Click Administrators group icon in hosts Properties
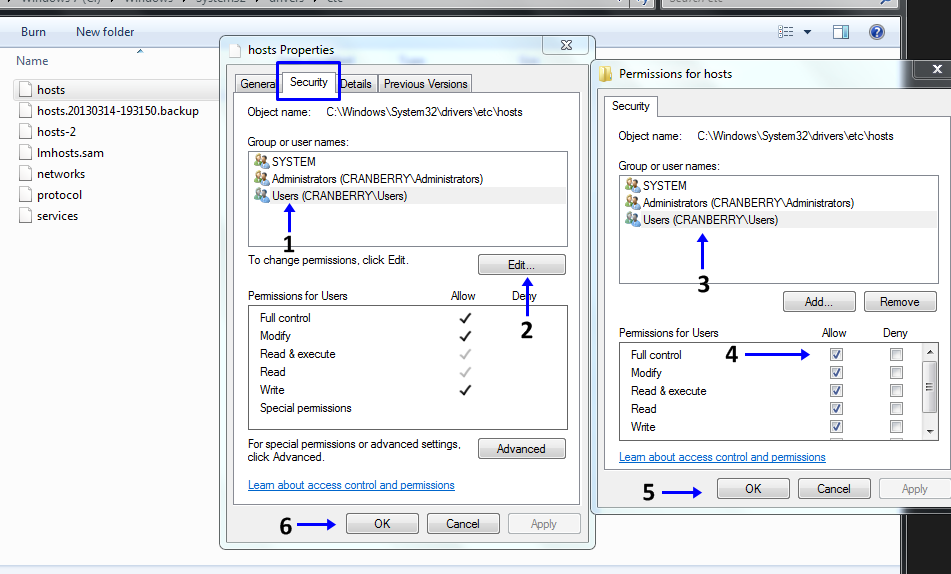Screen dimensions: 951x574 [x=261, y=178]
